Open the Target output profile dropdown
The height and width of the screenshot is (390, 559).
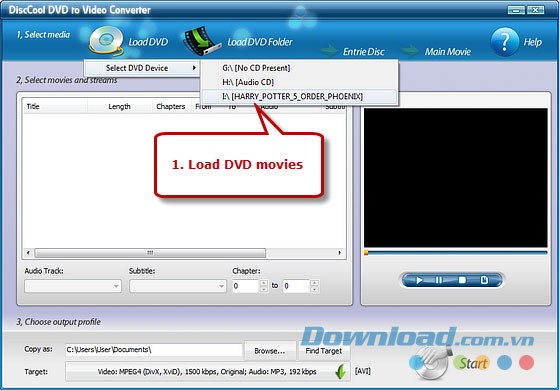pyautogui.click(x=207, y=372)
